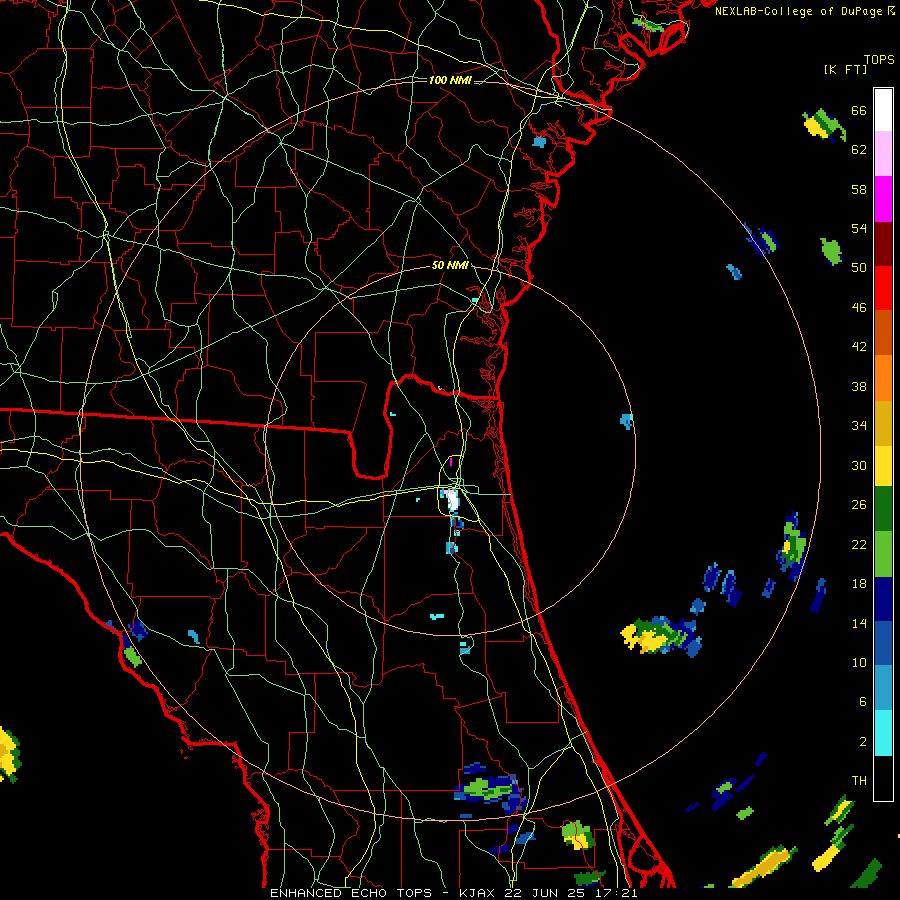The width and height of the screenshot is (900, 900).
Task: Click the white swatch above 66 in the legend
Action: point(883,110)
